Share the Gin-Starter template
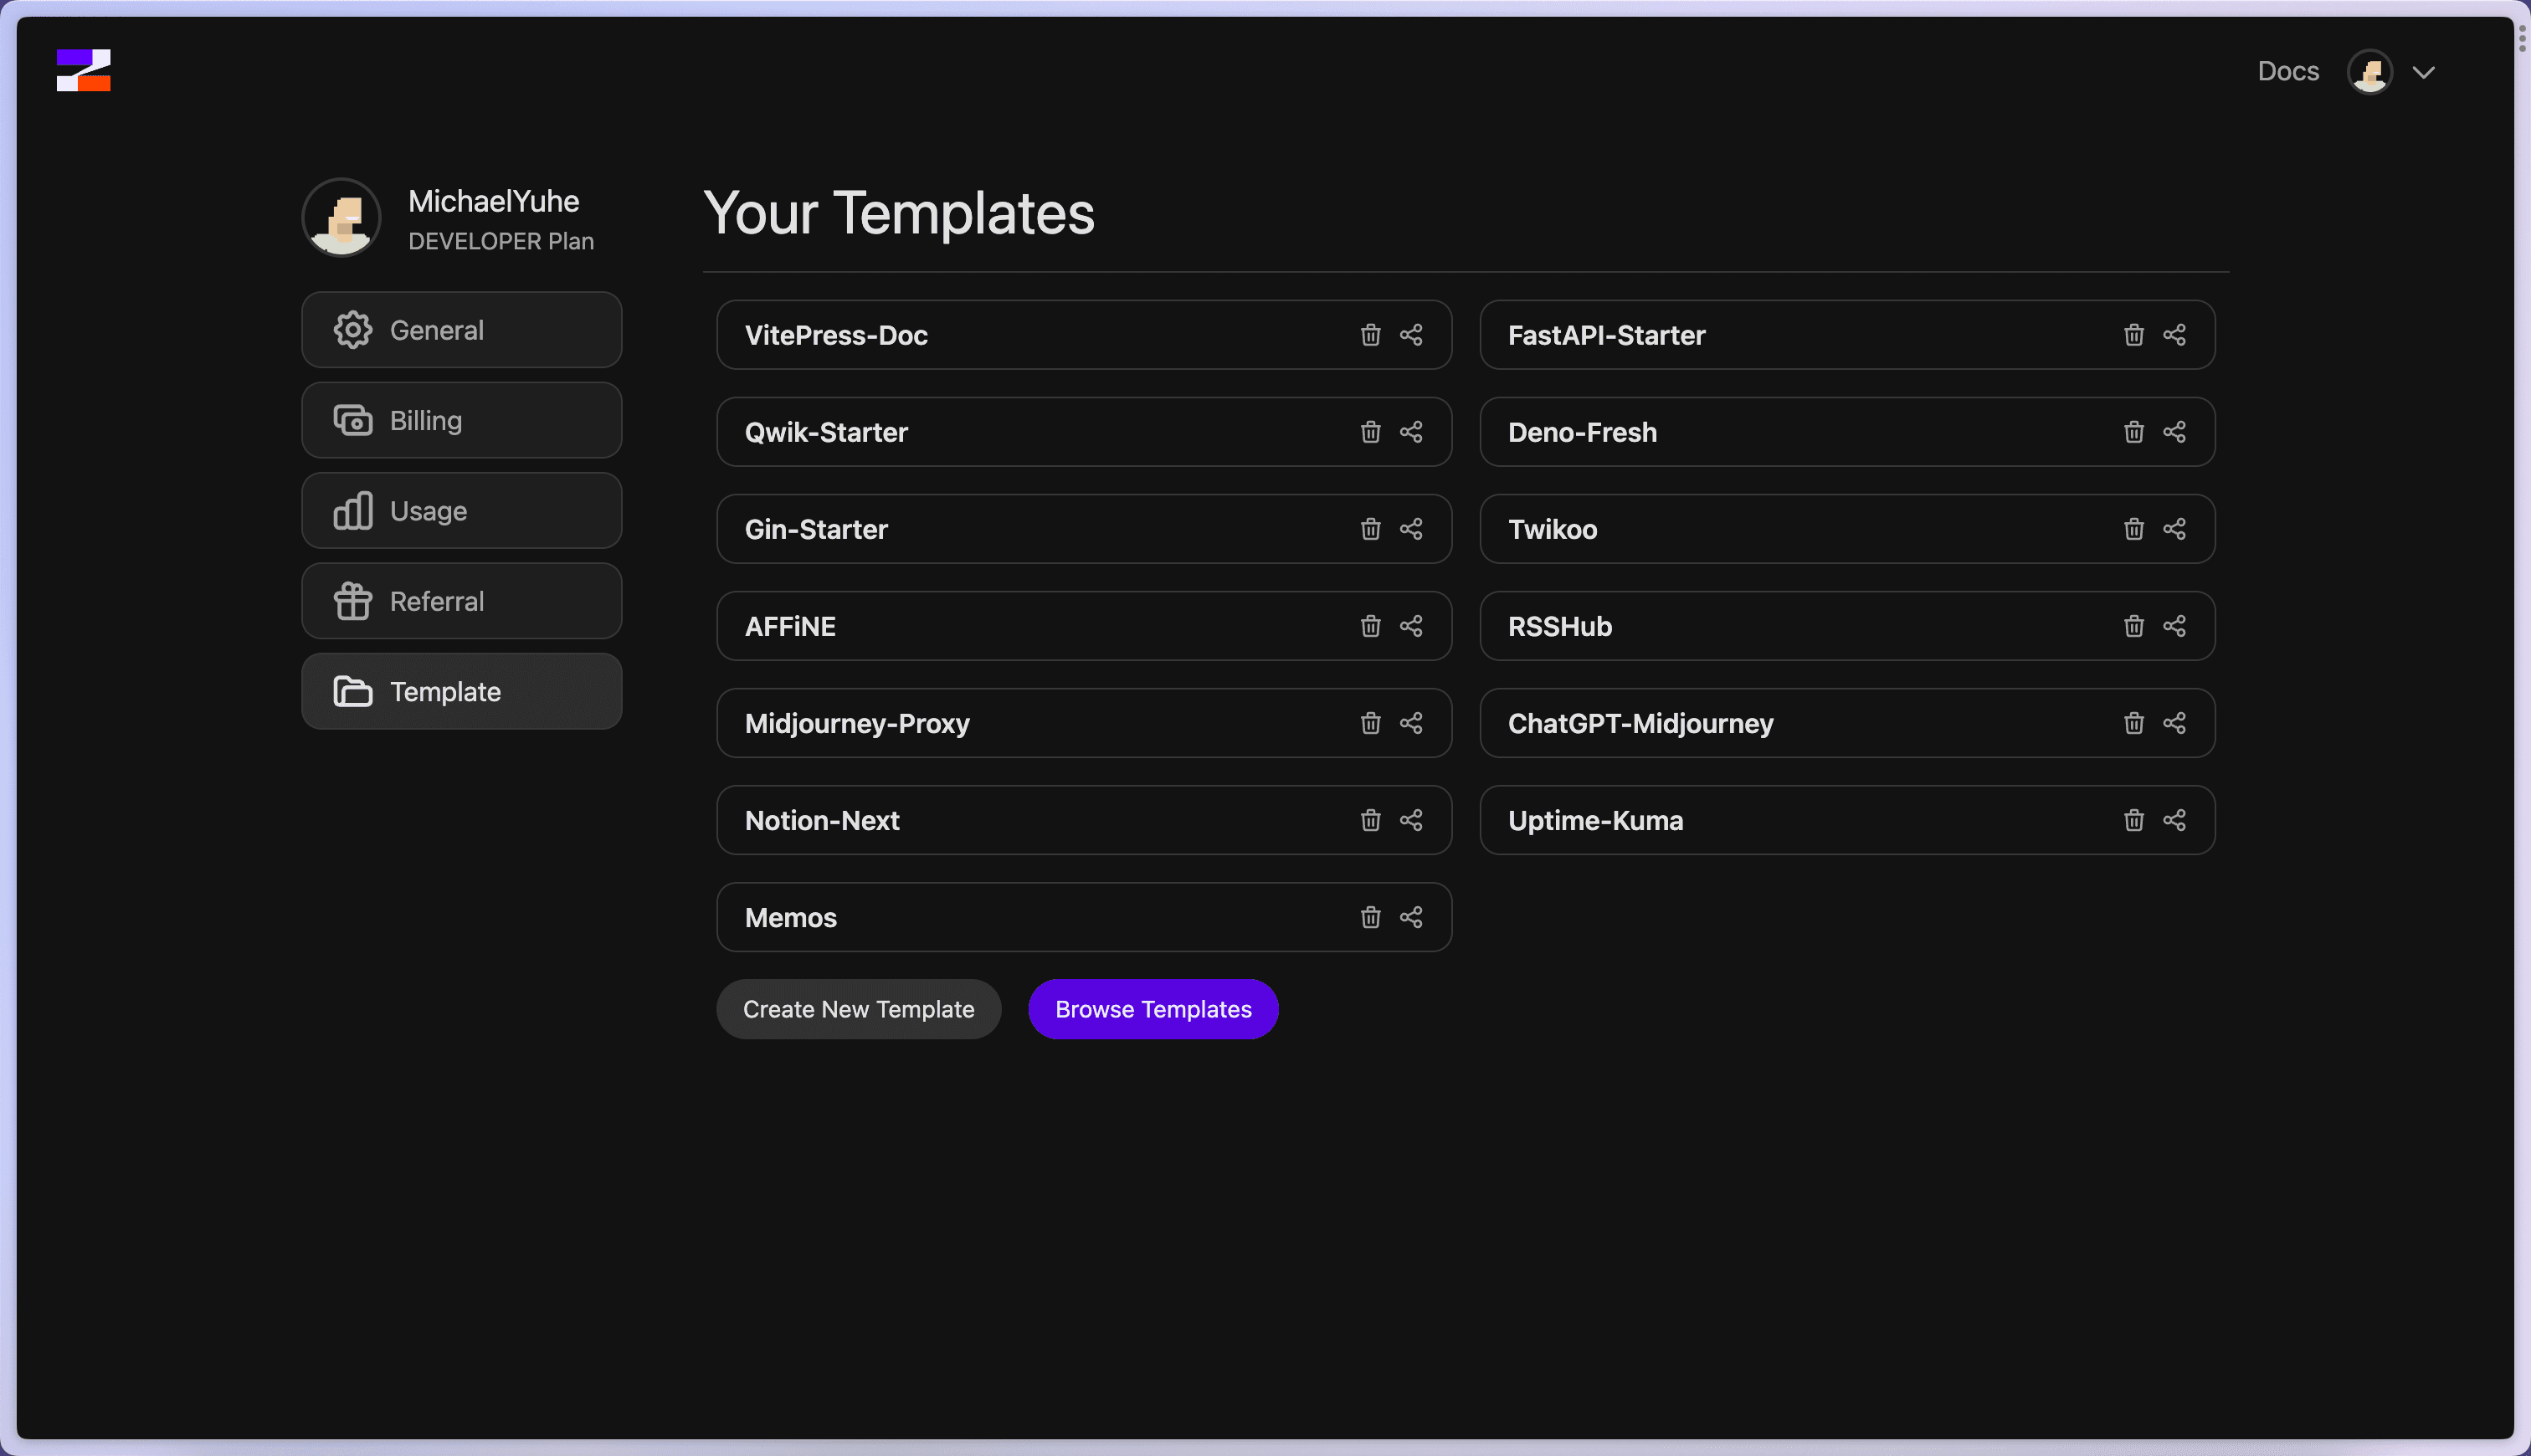 tap(1411, 529)
